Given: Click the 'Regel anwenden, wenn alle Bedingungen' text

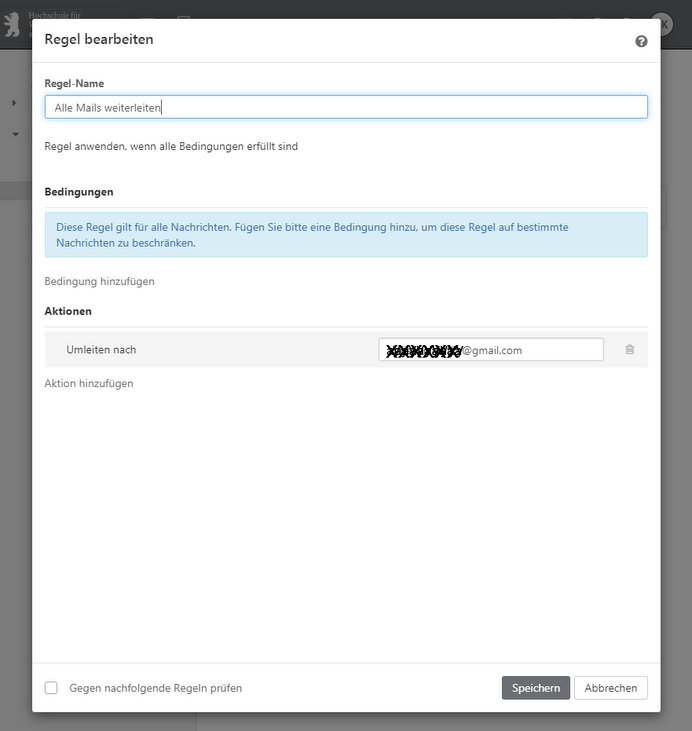Looking at the screenshot, I should 171,146.
